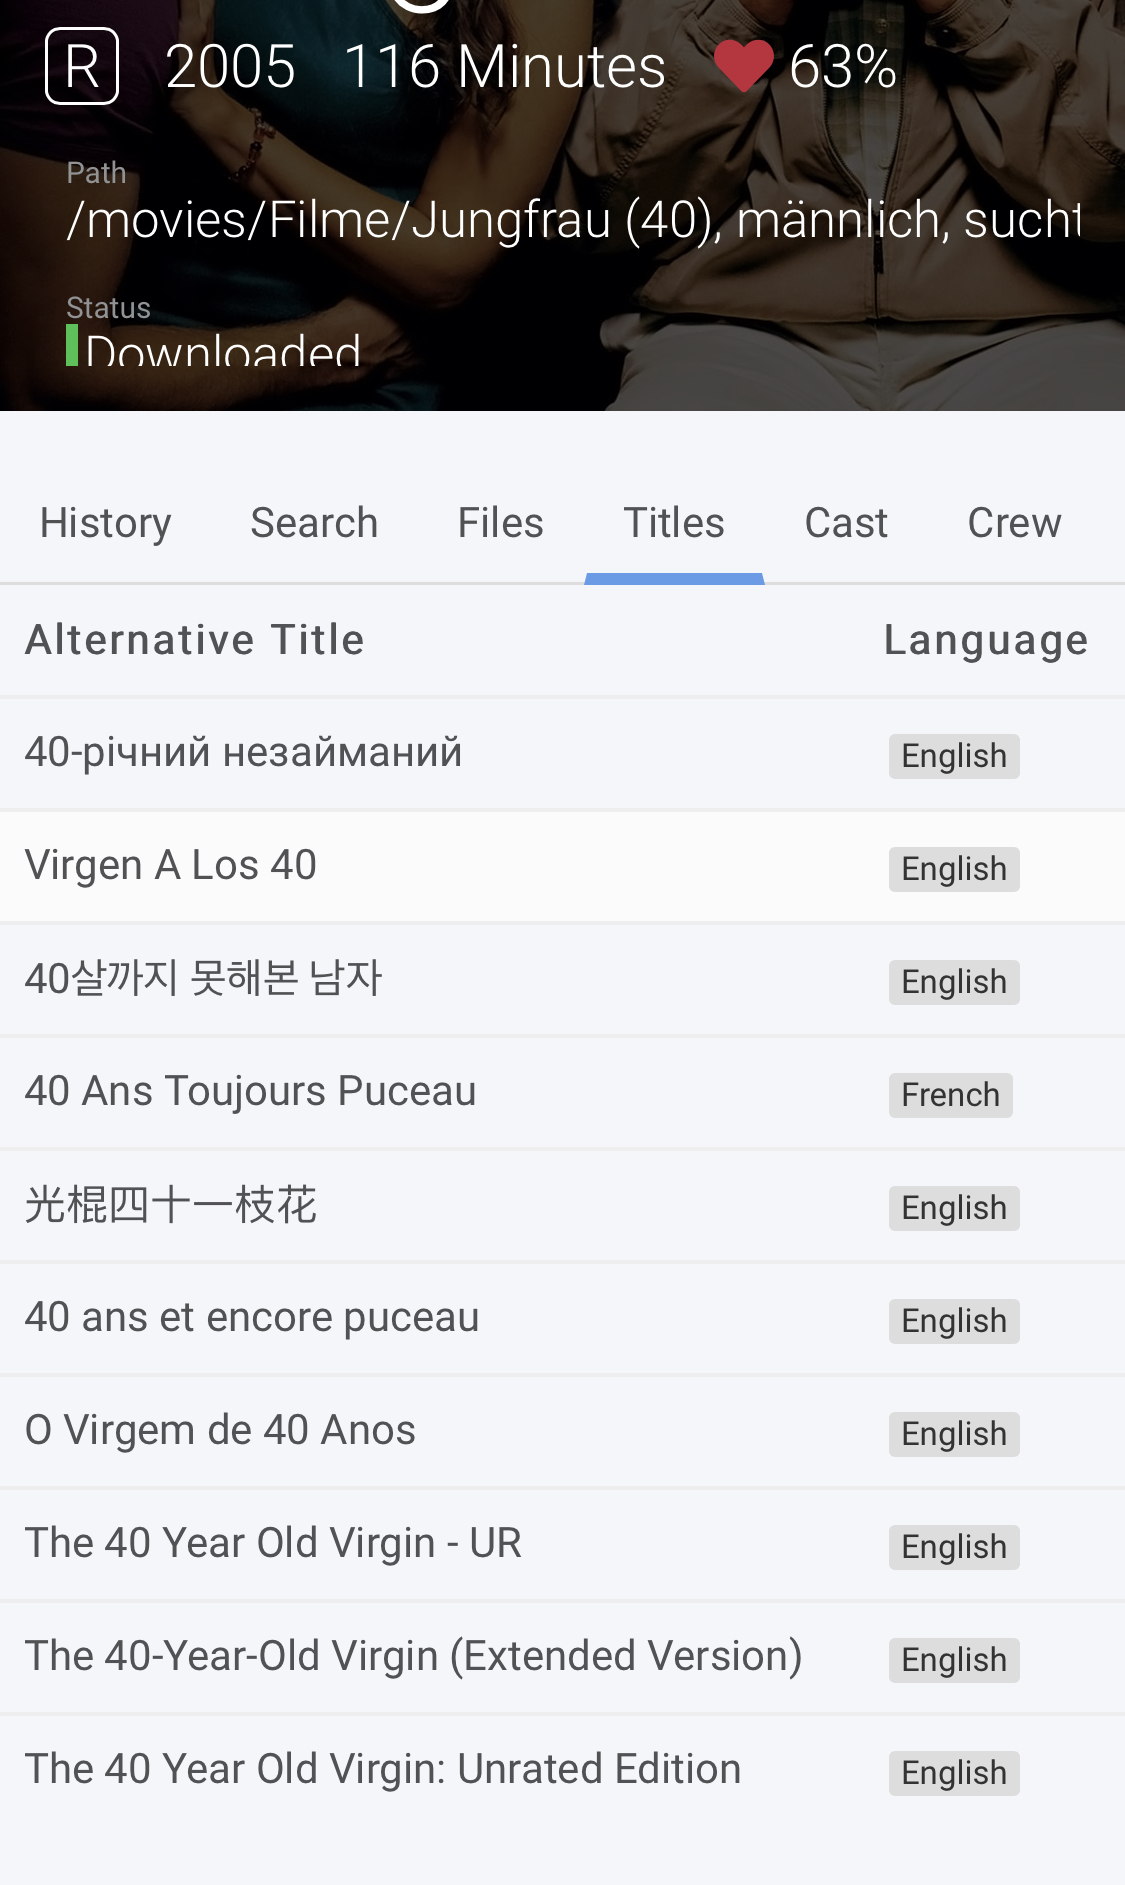Viewport: 1125px width, 1885px height.
Task: Click the Downloaded status text
Action: [x=223, y=350]
